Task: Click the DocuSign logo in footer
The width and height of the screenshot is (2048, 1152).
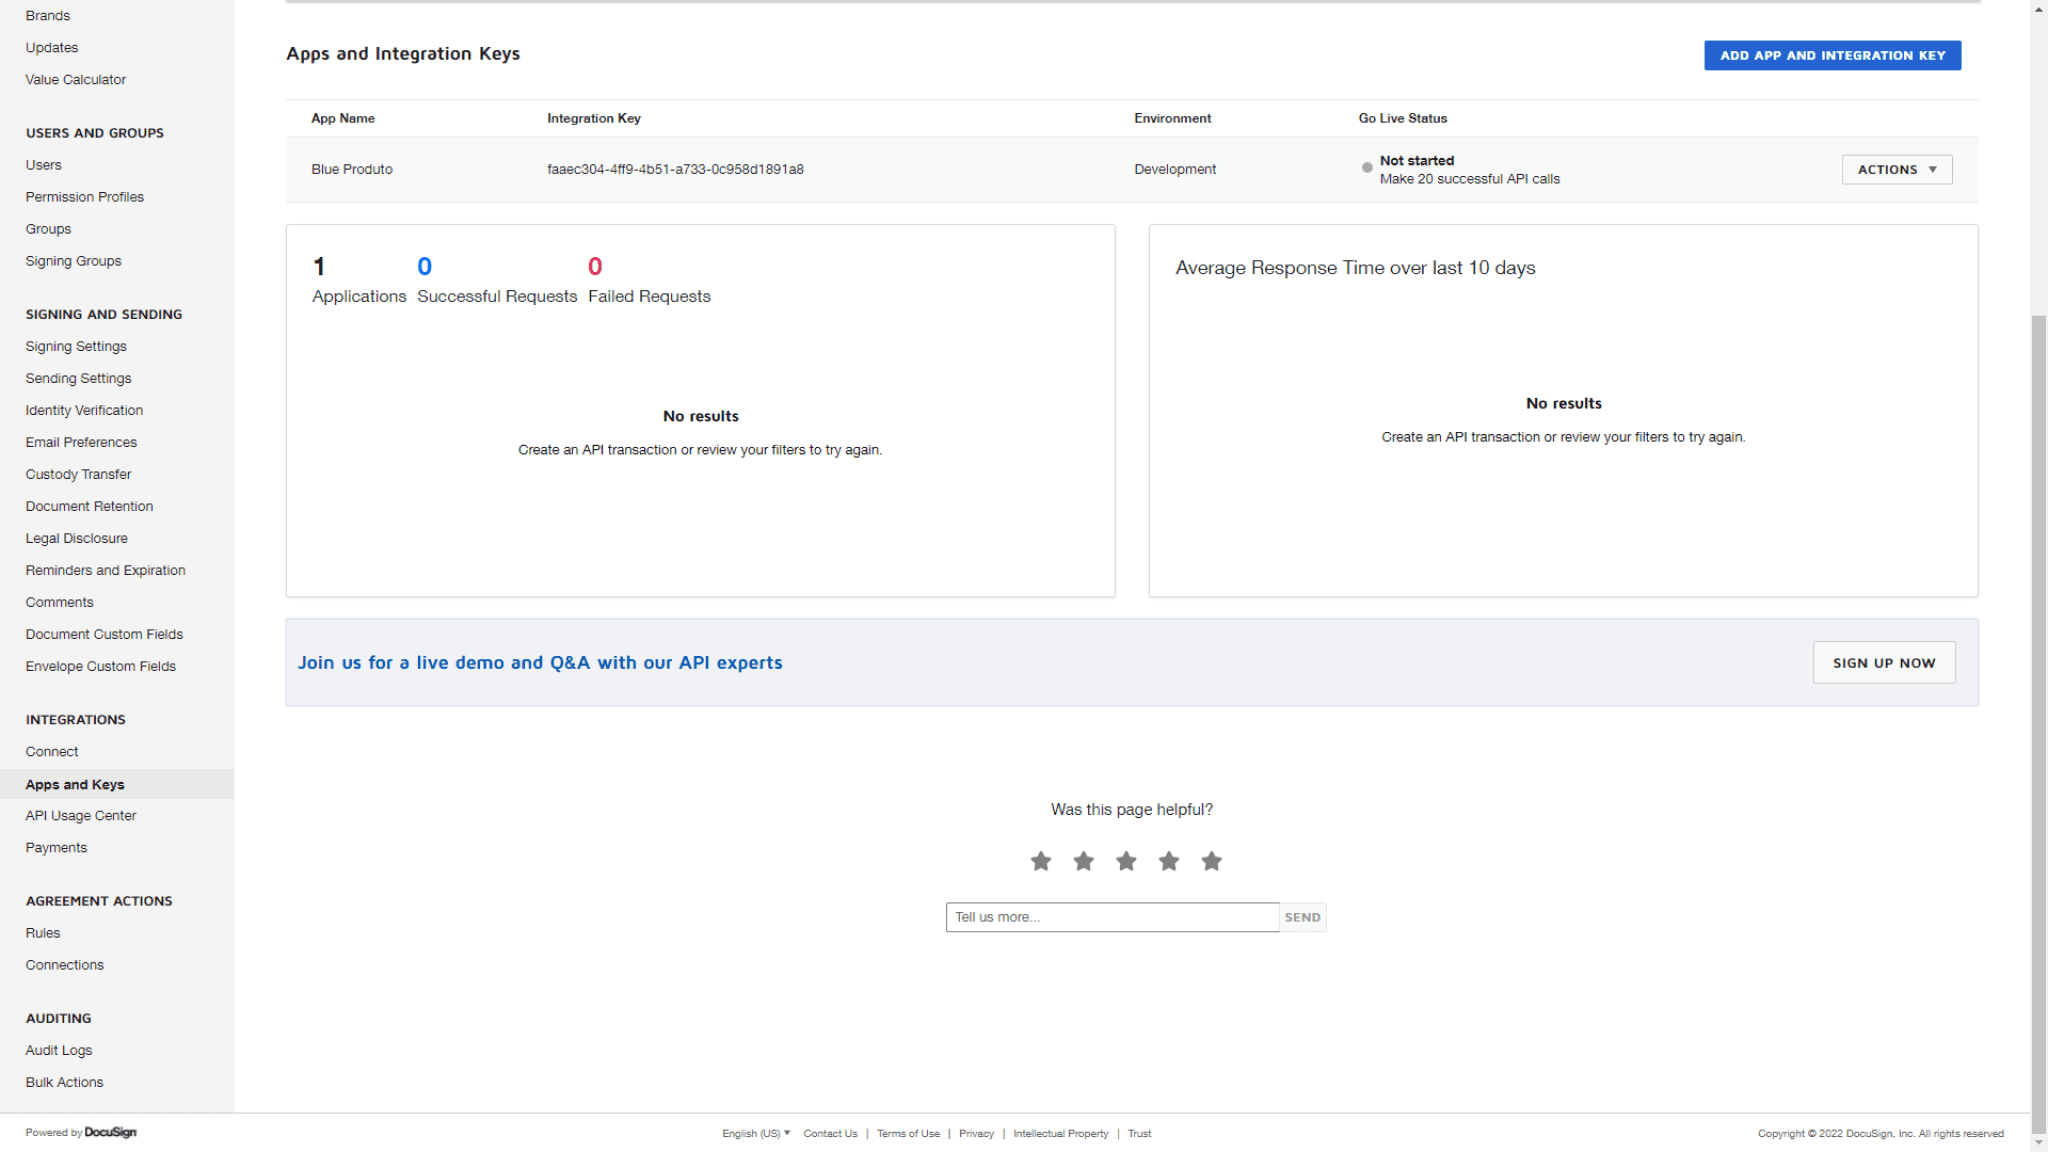Action: tap(110, 1132)
